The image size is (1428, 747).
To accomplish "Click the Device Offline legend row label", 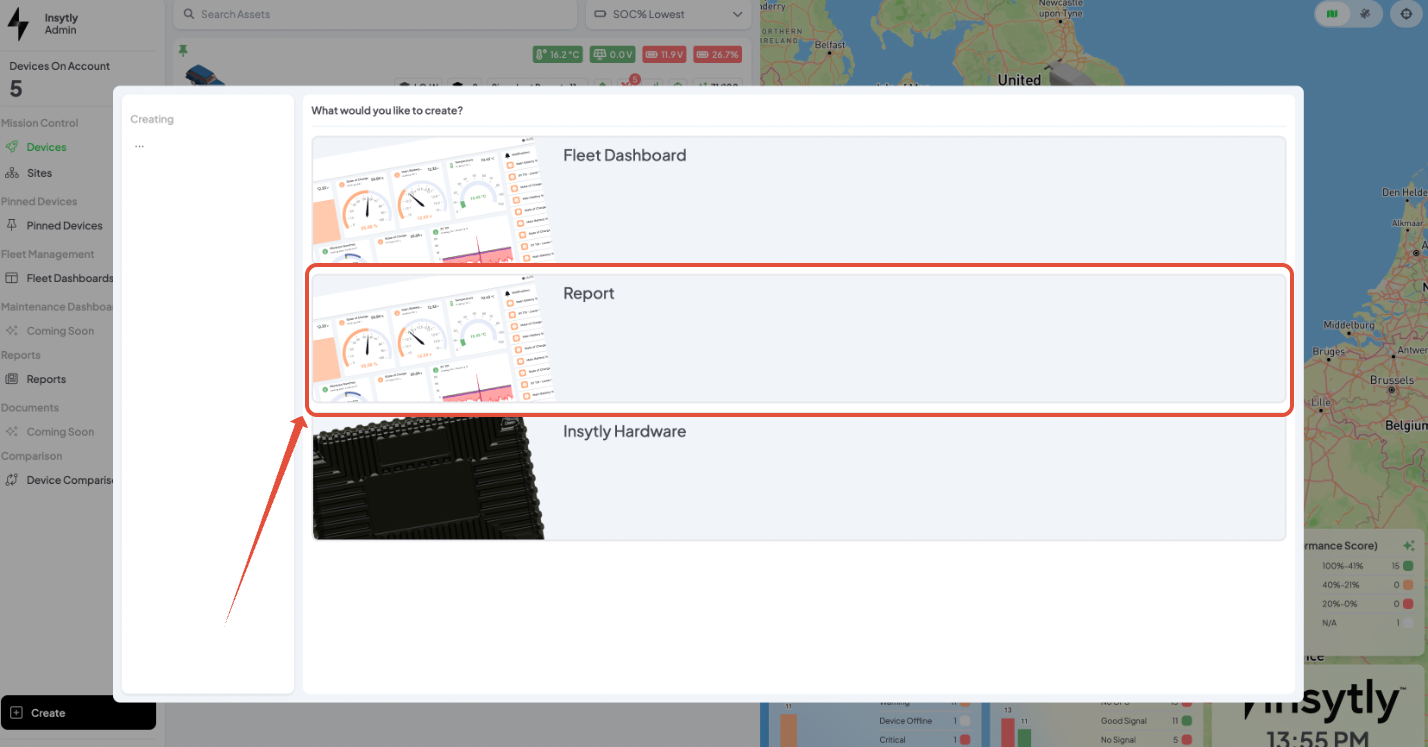I will [906, 721].
